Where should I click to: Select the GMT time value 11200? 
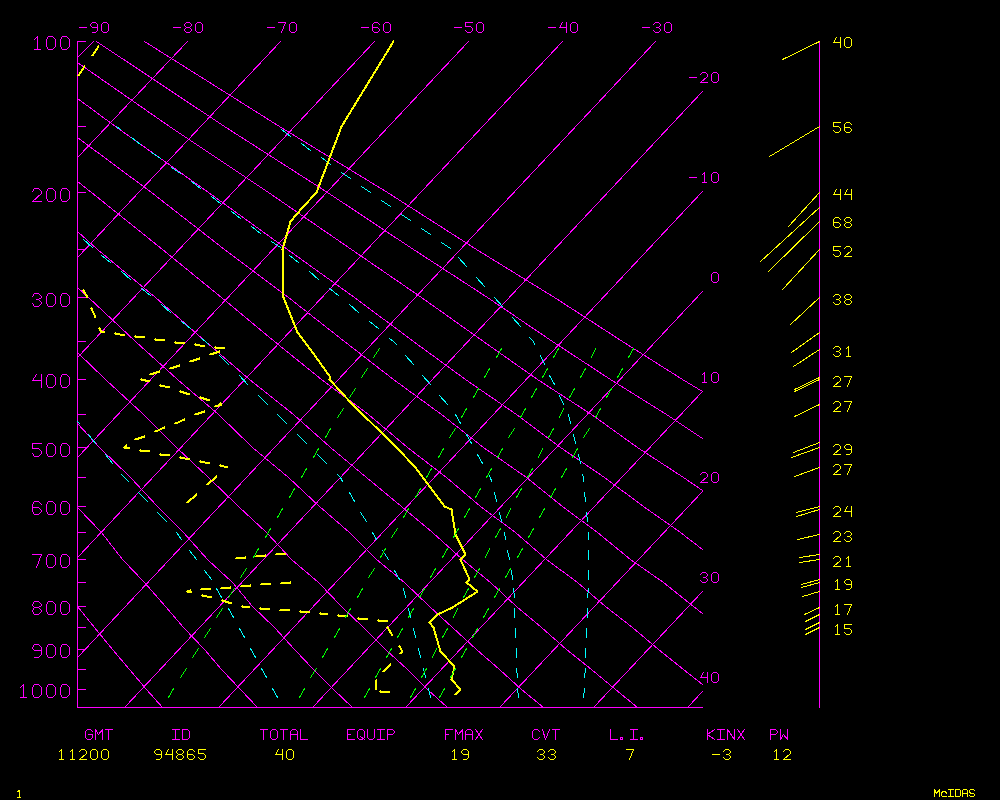coord(84,755)
